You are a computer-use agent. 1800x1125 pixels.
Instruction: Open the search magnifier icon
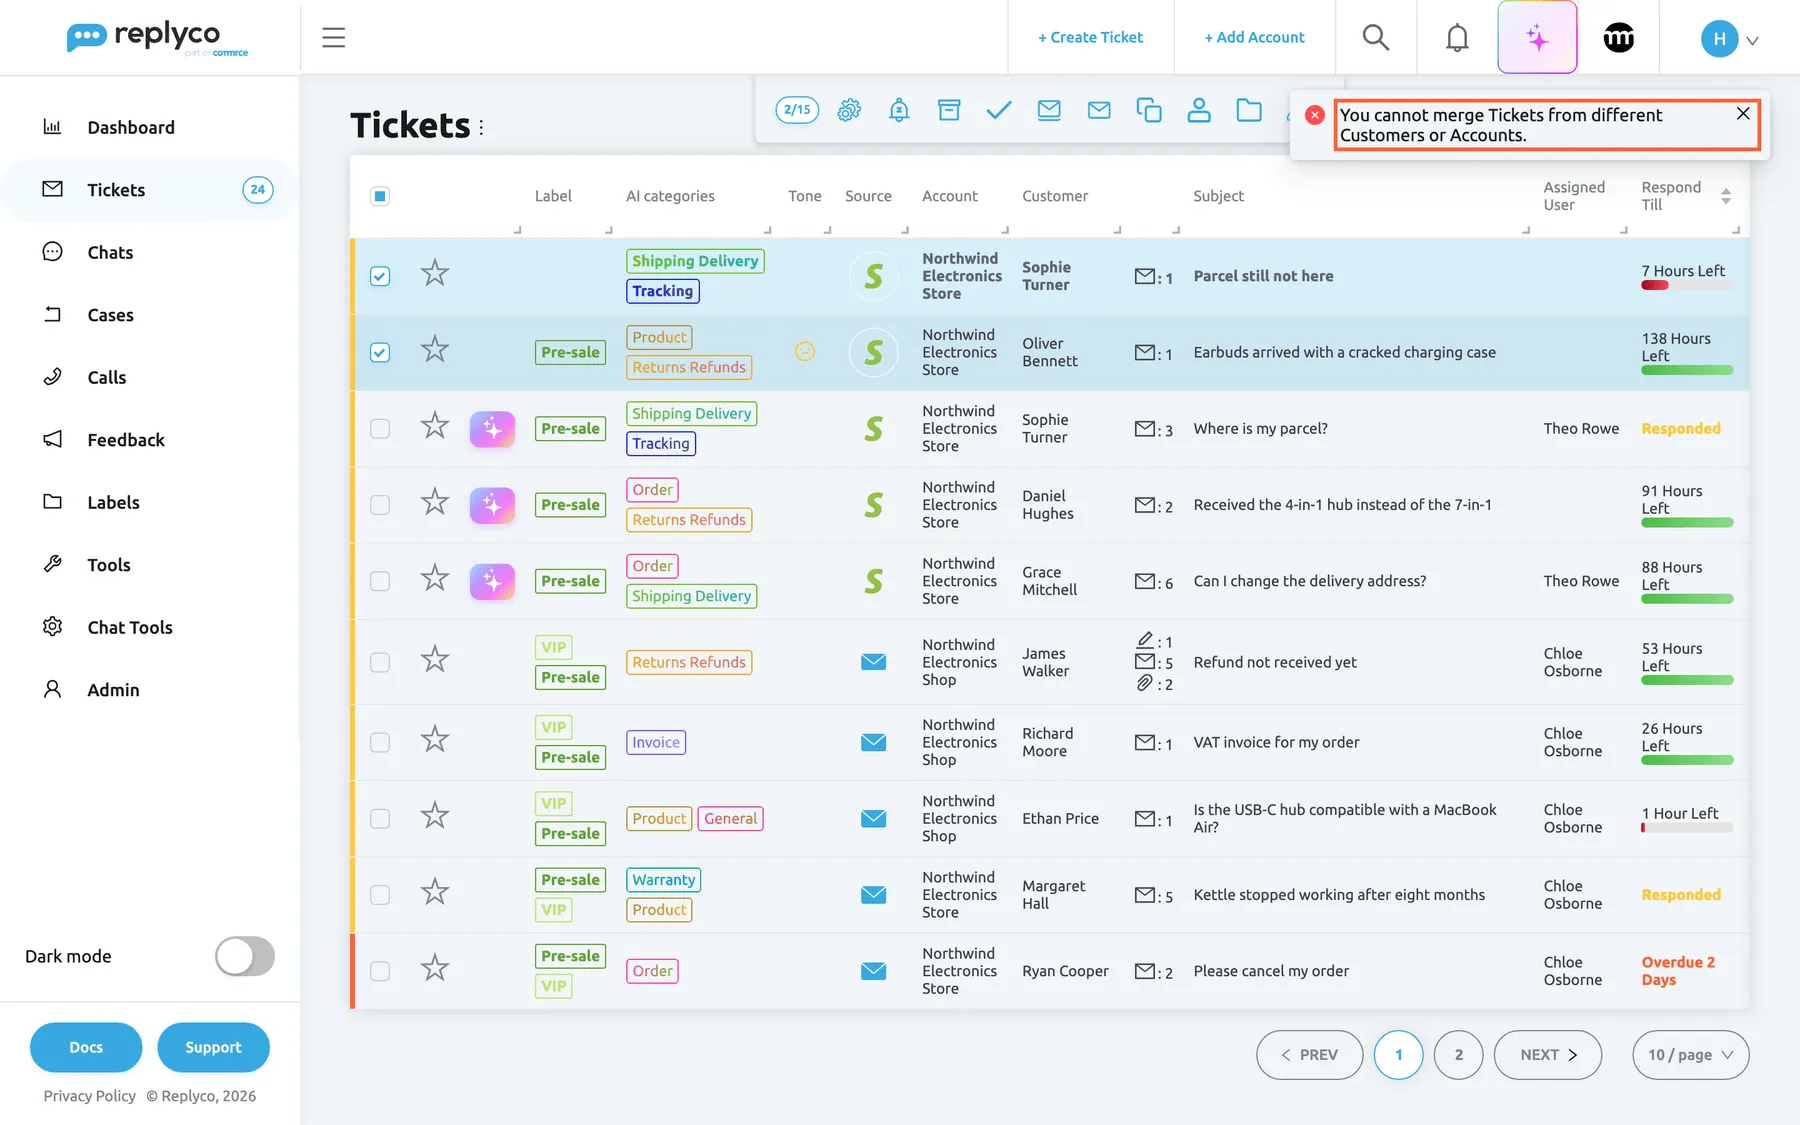(1376, 38)
